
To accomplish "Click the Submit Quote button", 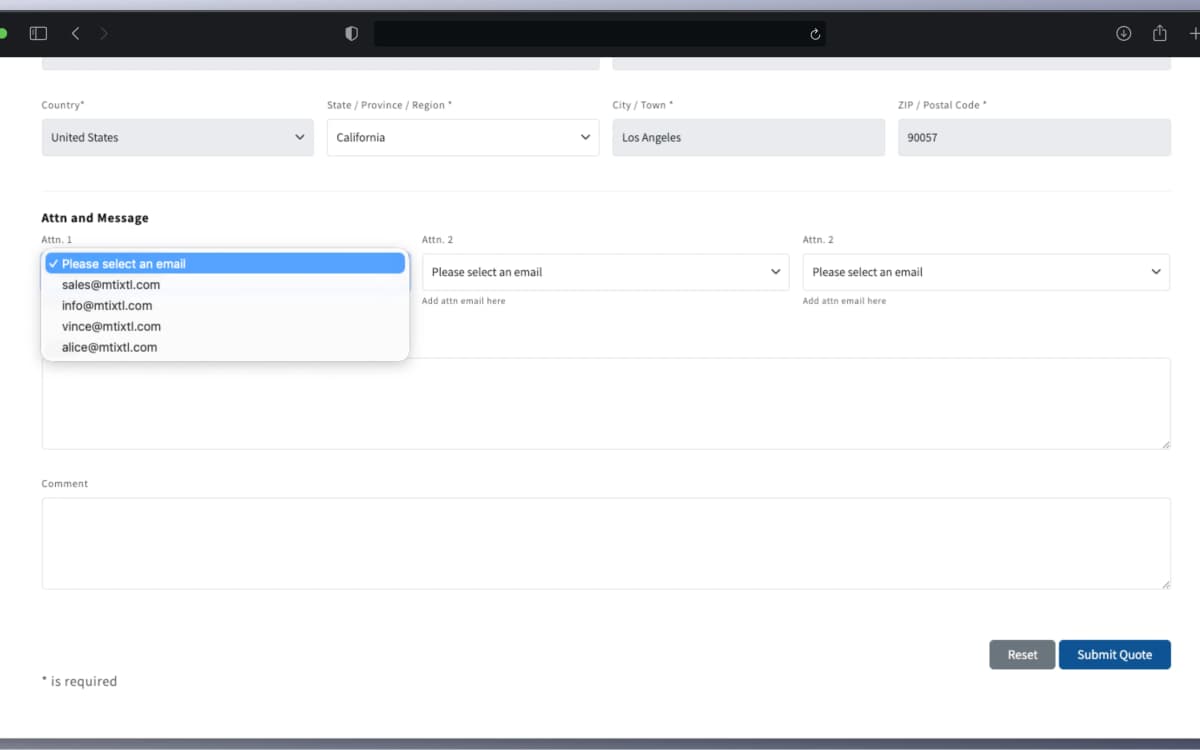I will click(x=1114, y=655).
